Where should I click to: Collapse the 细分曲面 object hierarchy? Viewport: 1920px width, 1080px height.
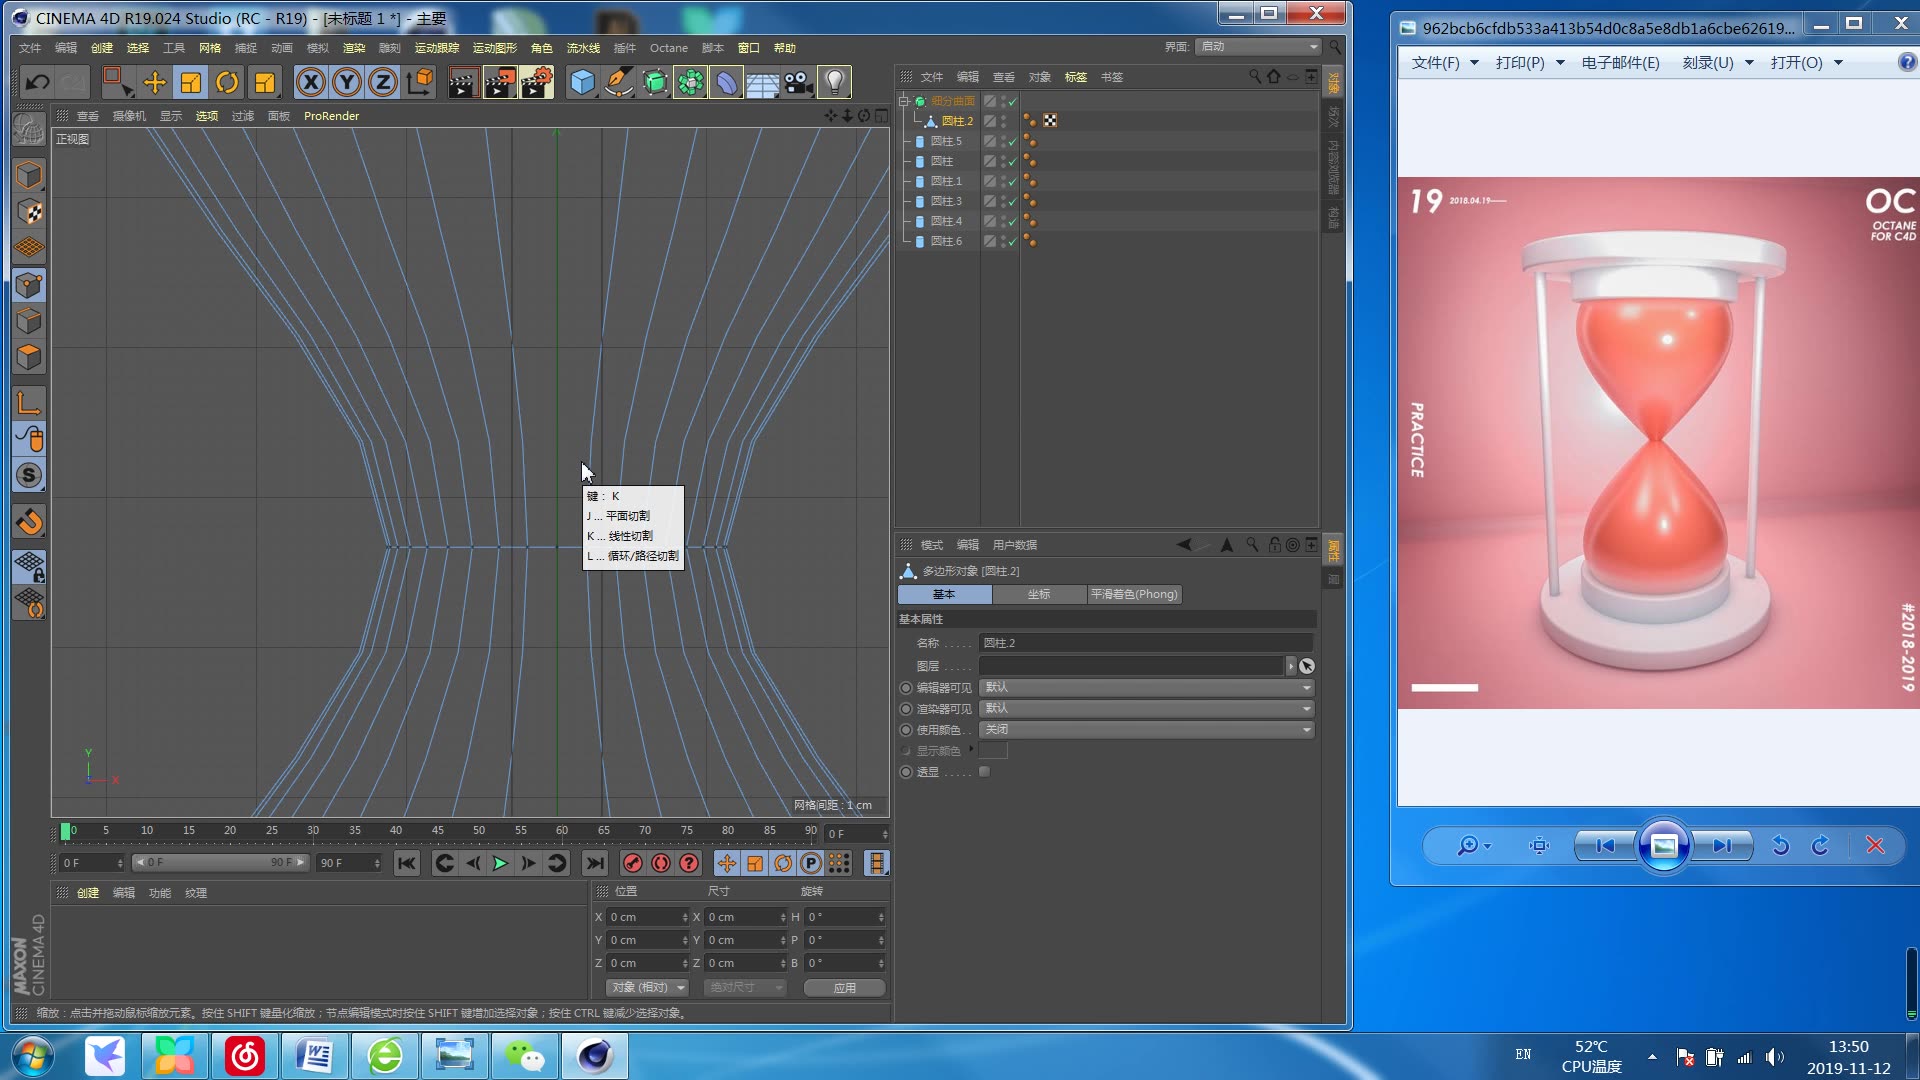point(904,101)
